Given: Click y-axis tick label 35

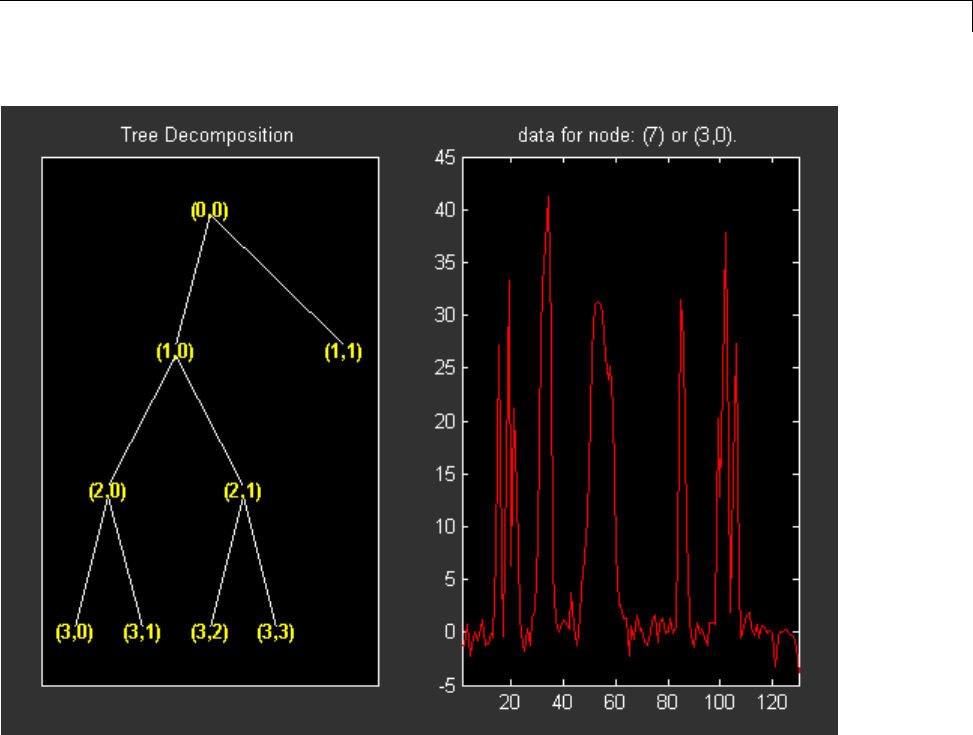Looking at the screenshot, I should 445,263.
